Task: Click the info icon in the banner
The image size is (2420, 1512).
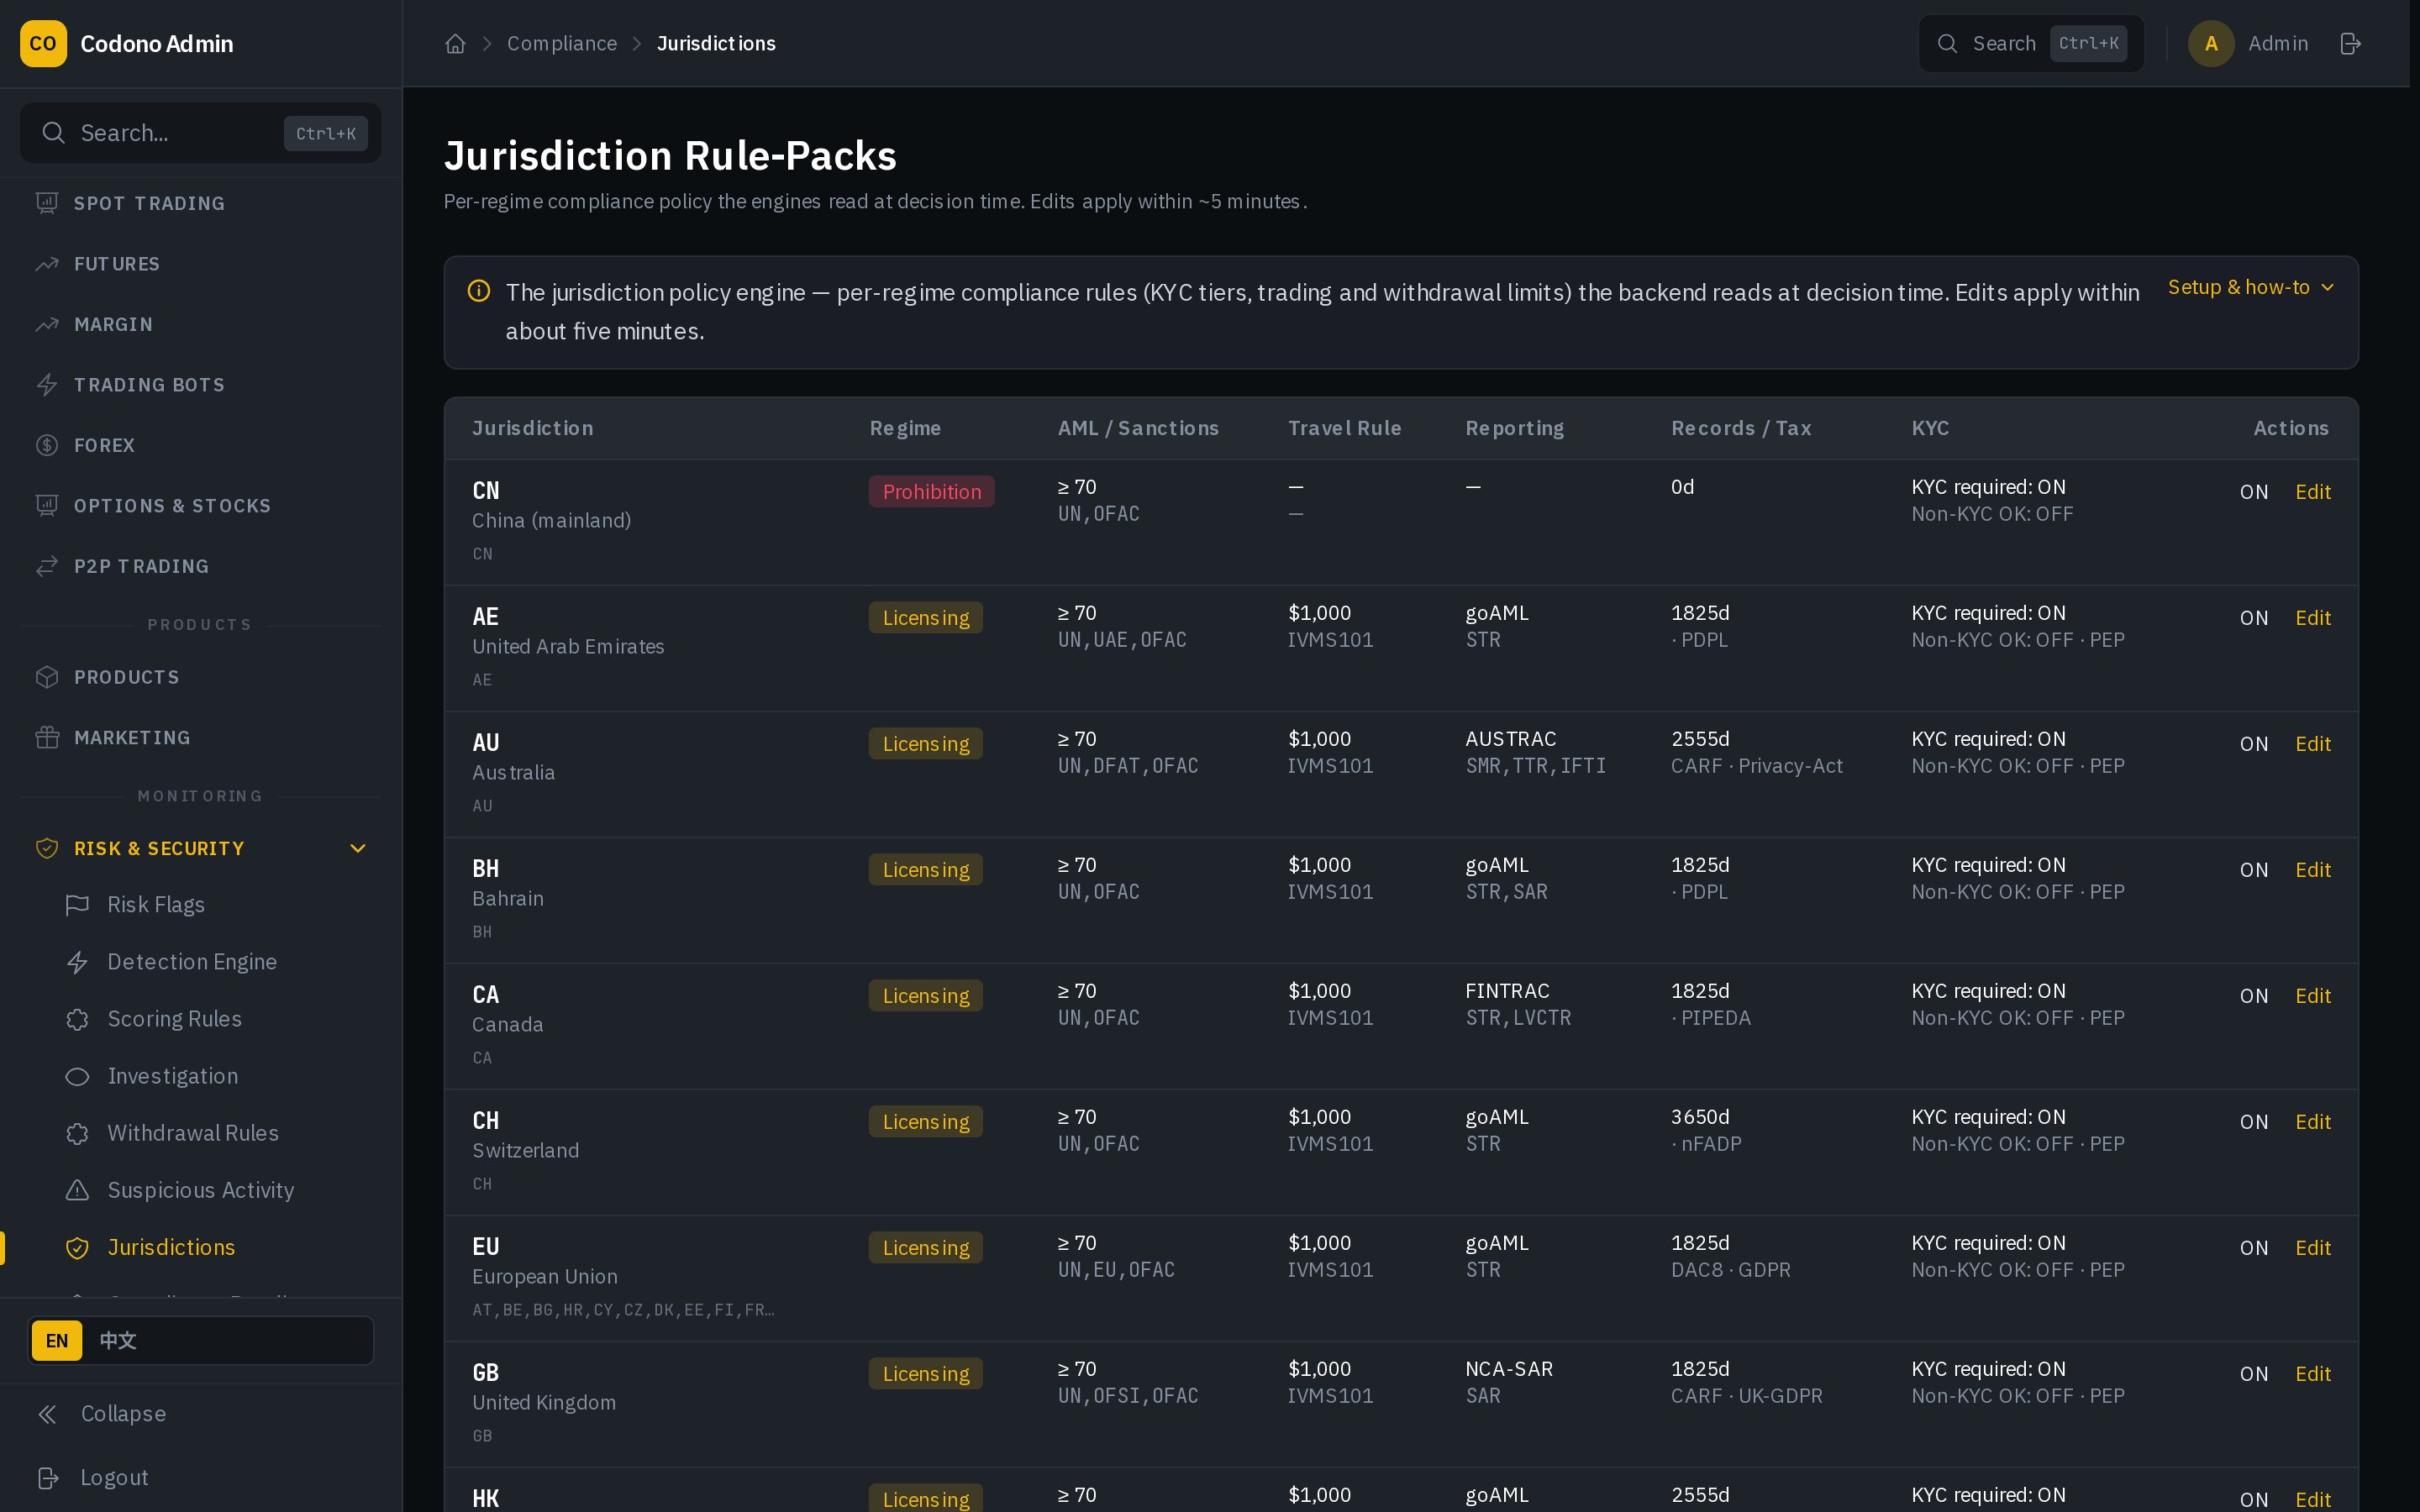Action: pyautogui.click(x=479, y=291)
